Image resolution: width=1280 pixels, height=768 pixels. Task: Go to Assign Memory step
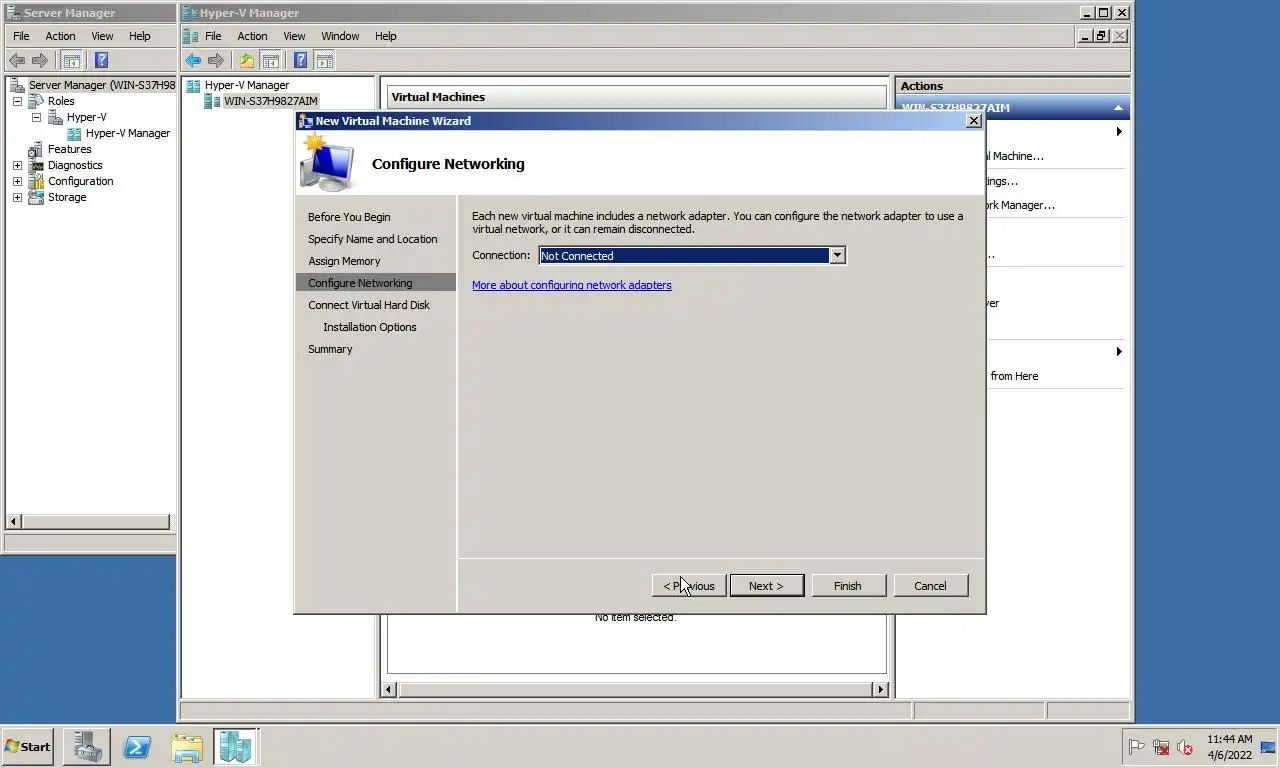[344, 261]
